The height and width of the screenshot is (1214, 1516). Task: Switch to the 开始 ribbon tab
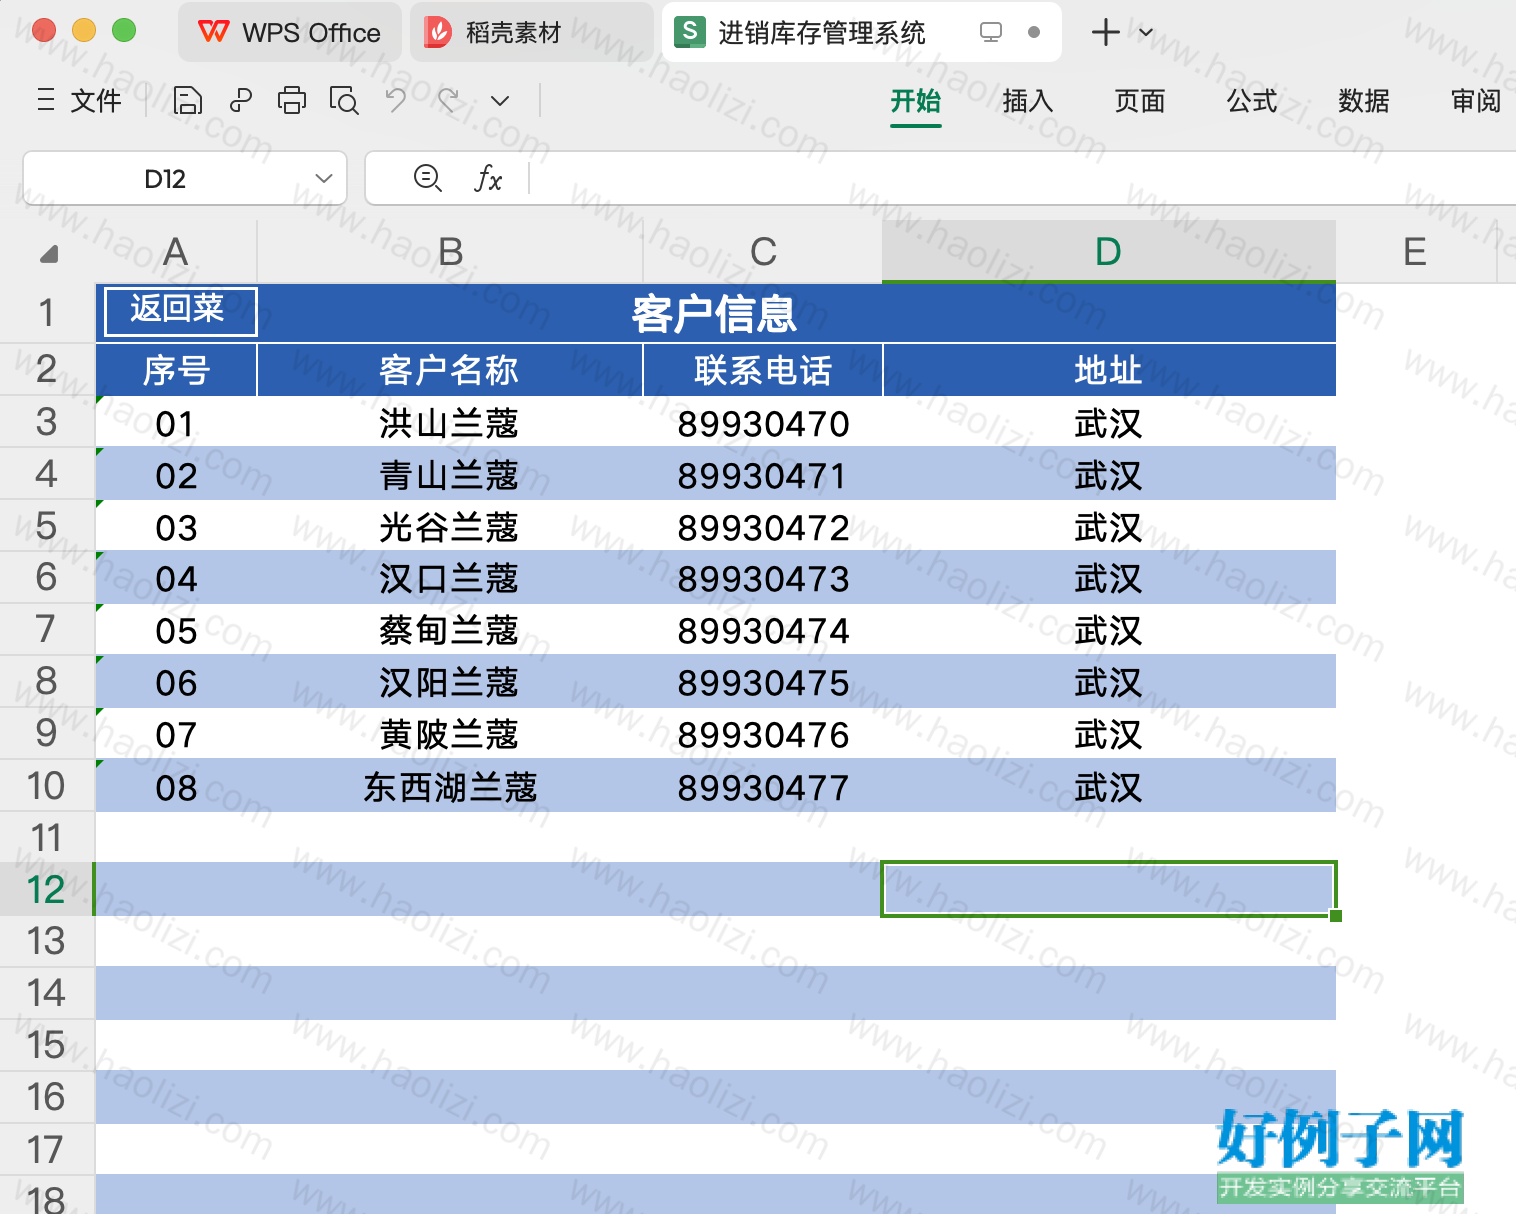tap(916, 101)
